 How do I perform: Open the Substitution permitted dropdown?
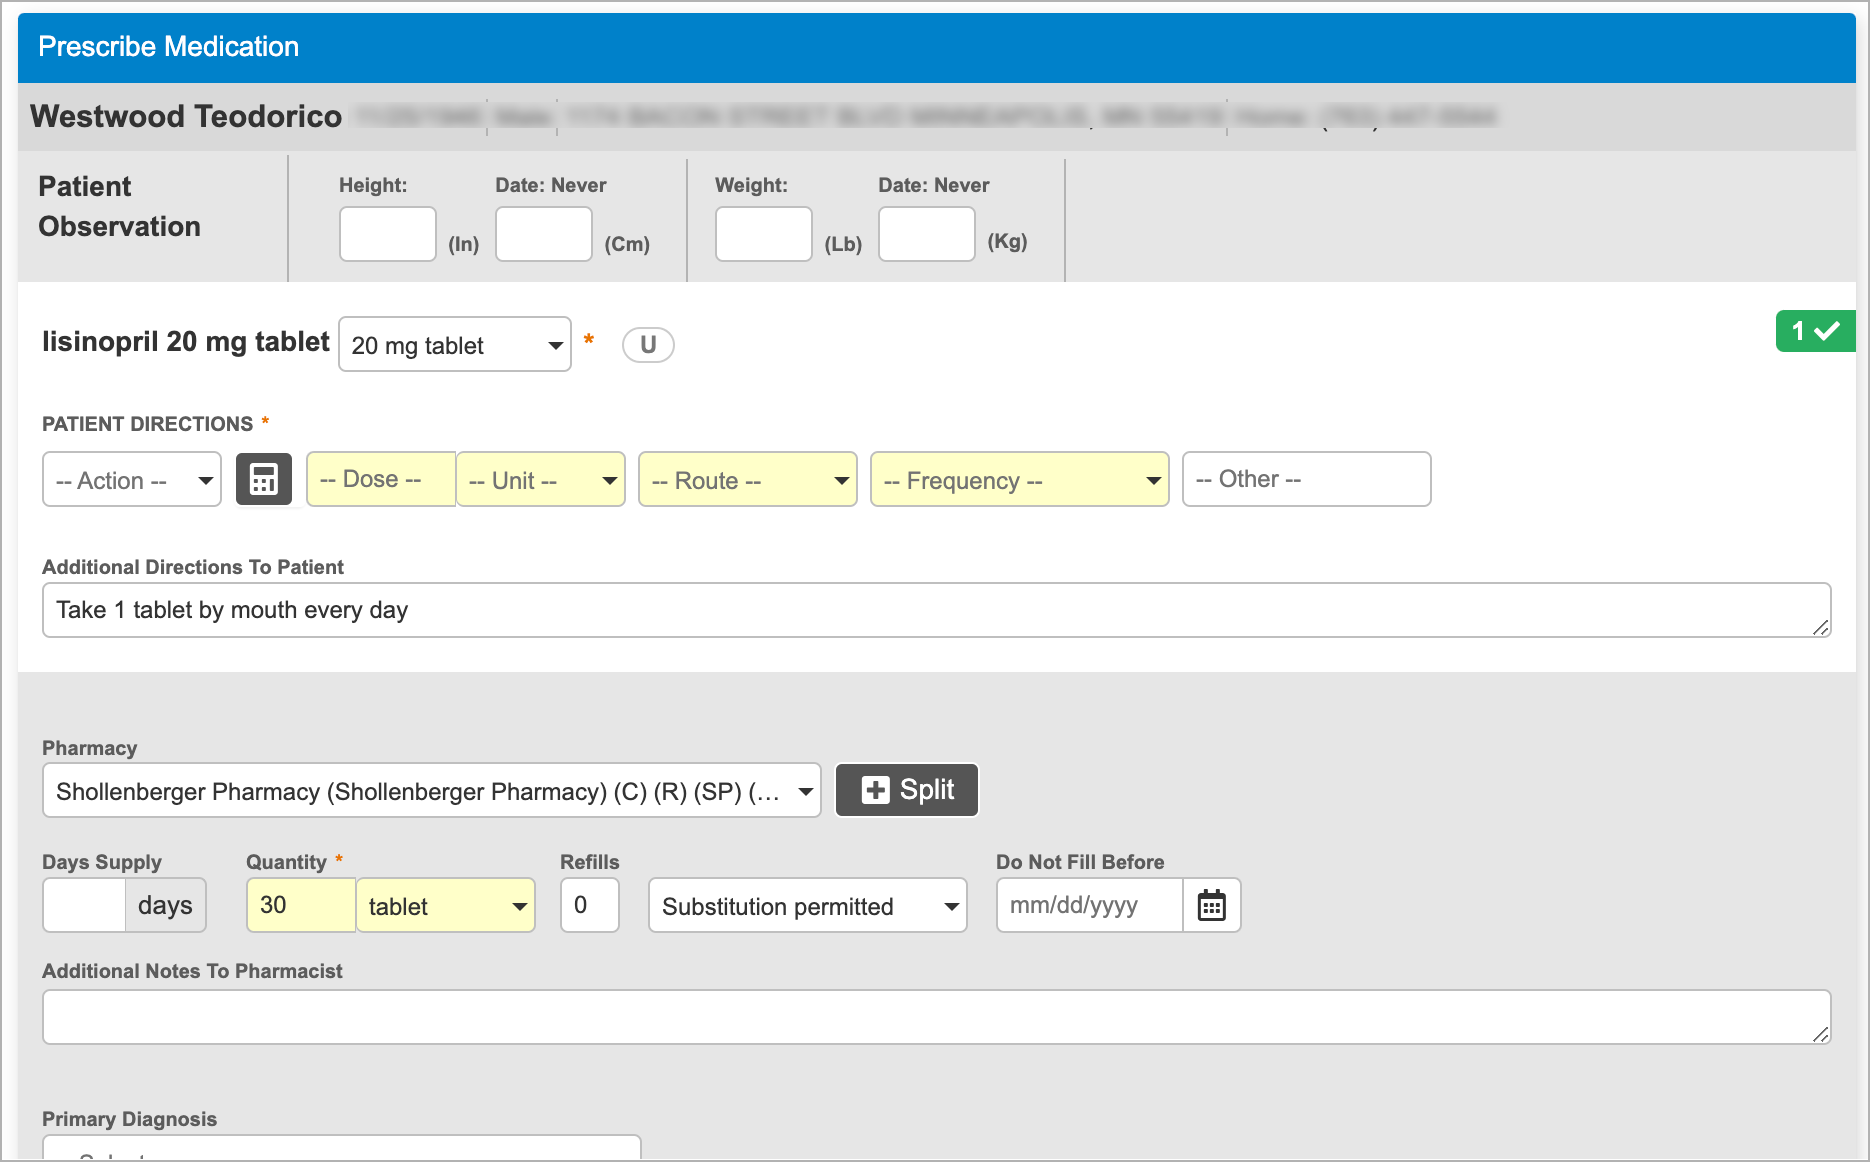808,906
